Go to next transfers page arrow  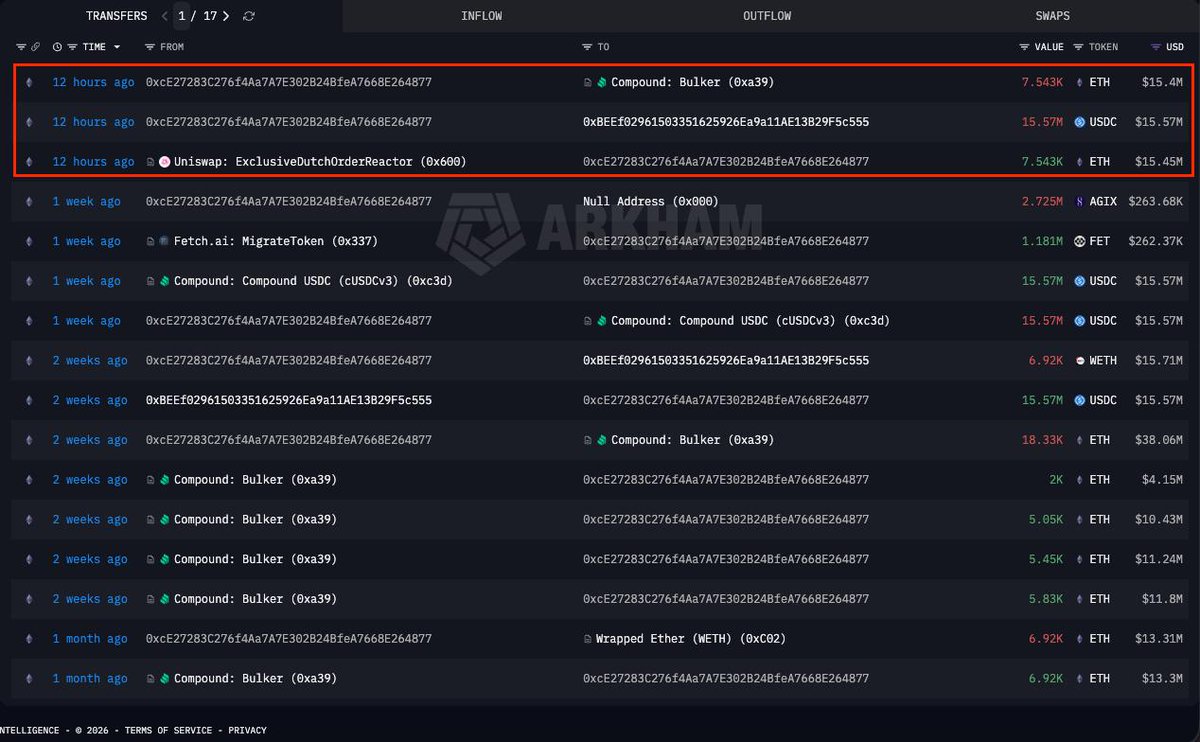coord(226,16)
